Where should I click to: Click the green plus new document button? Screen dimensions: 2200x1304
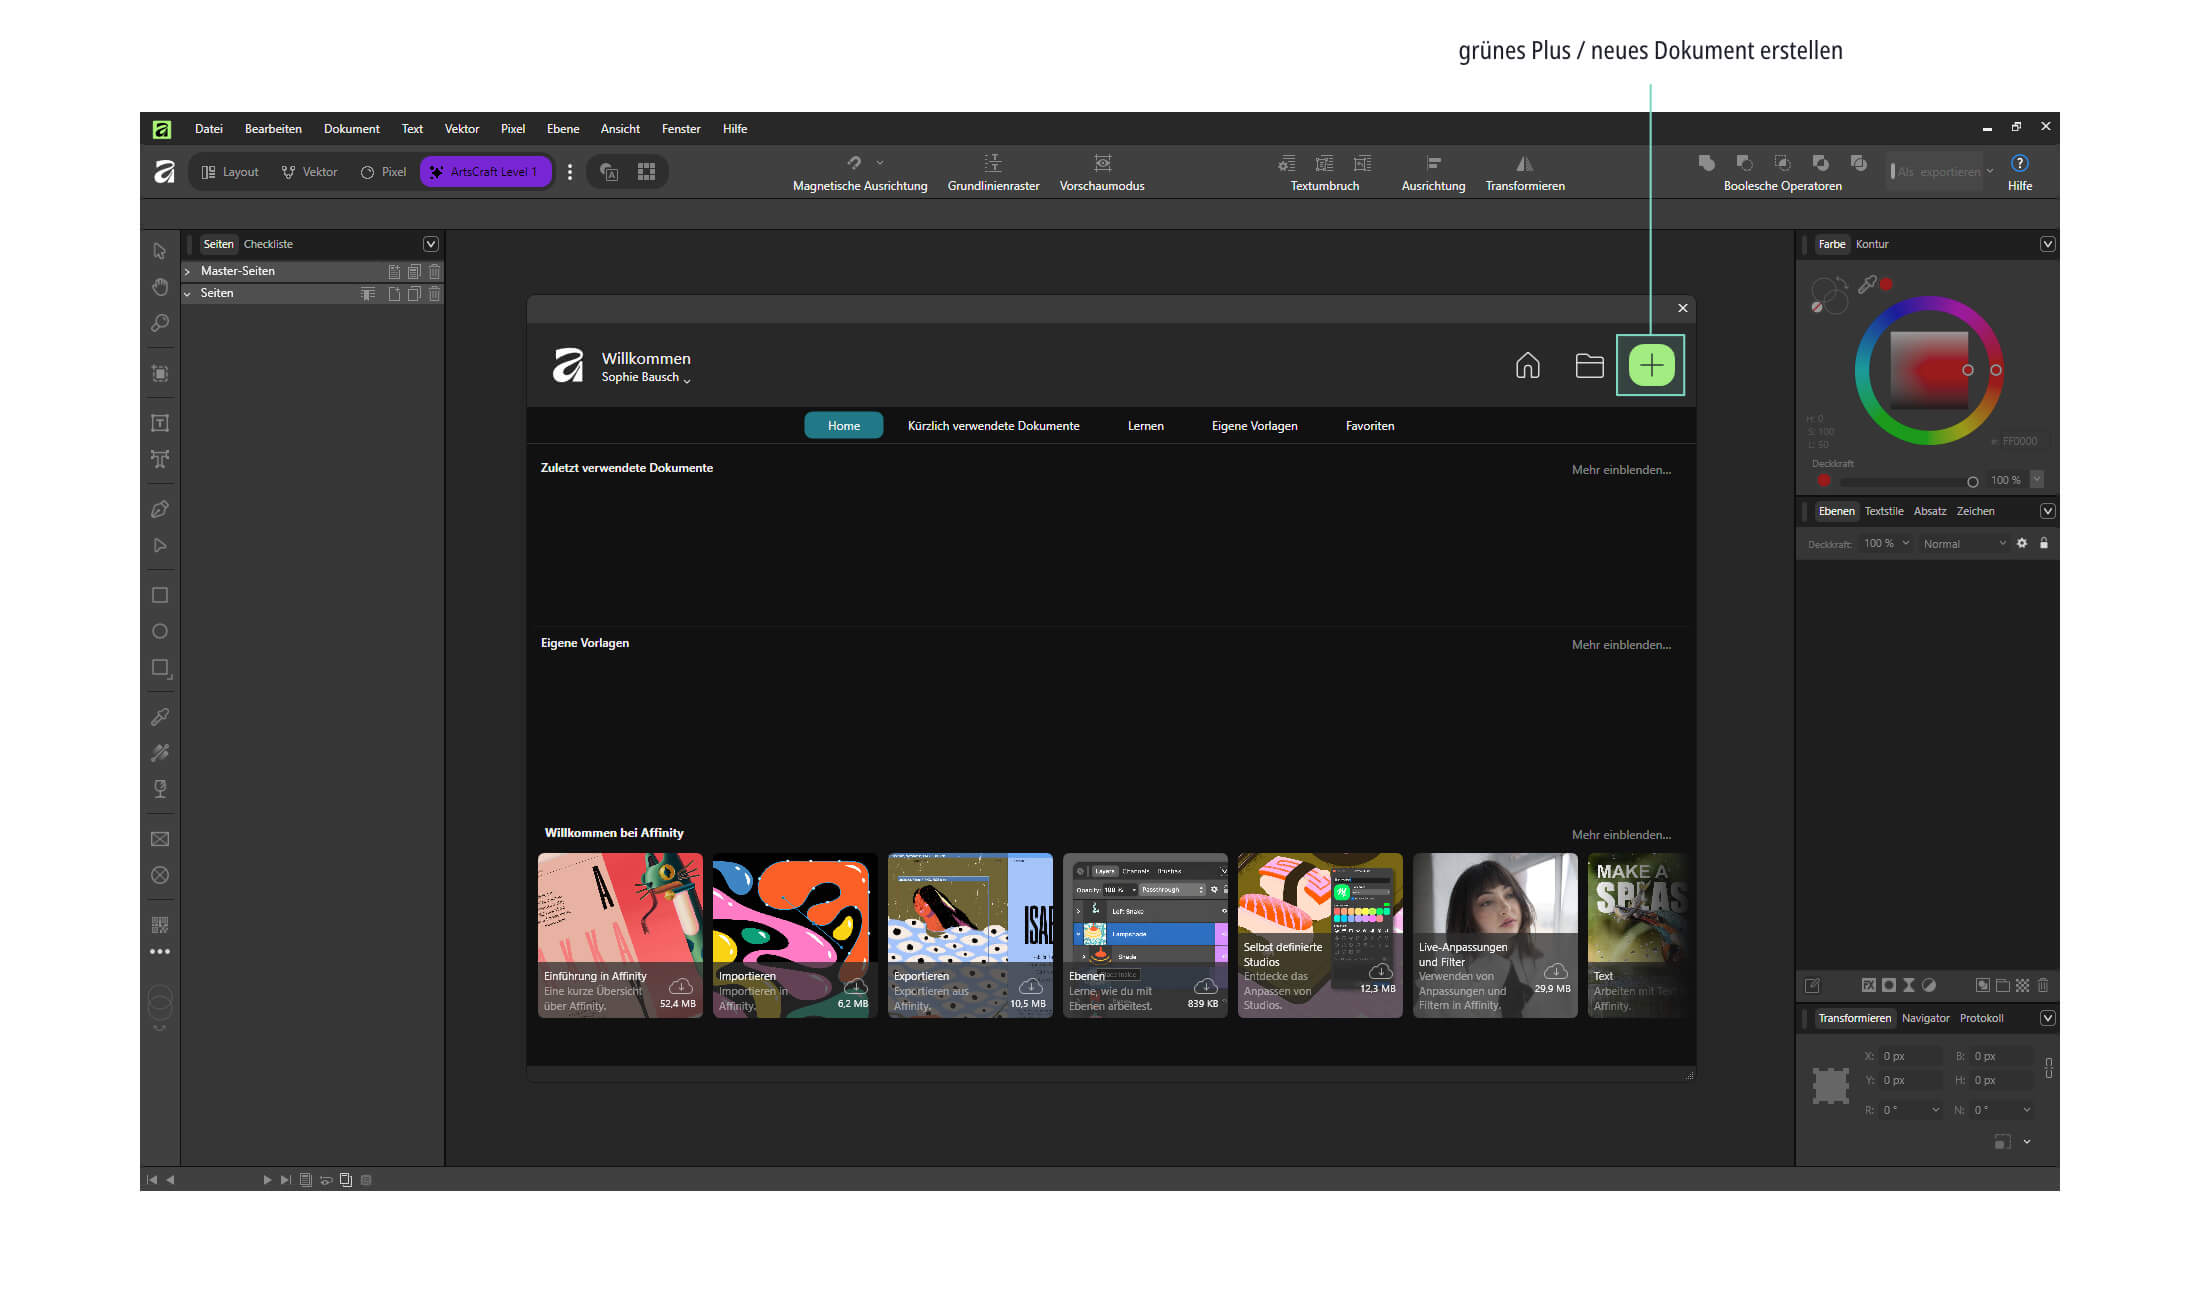tap(1651, 366)
